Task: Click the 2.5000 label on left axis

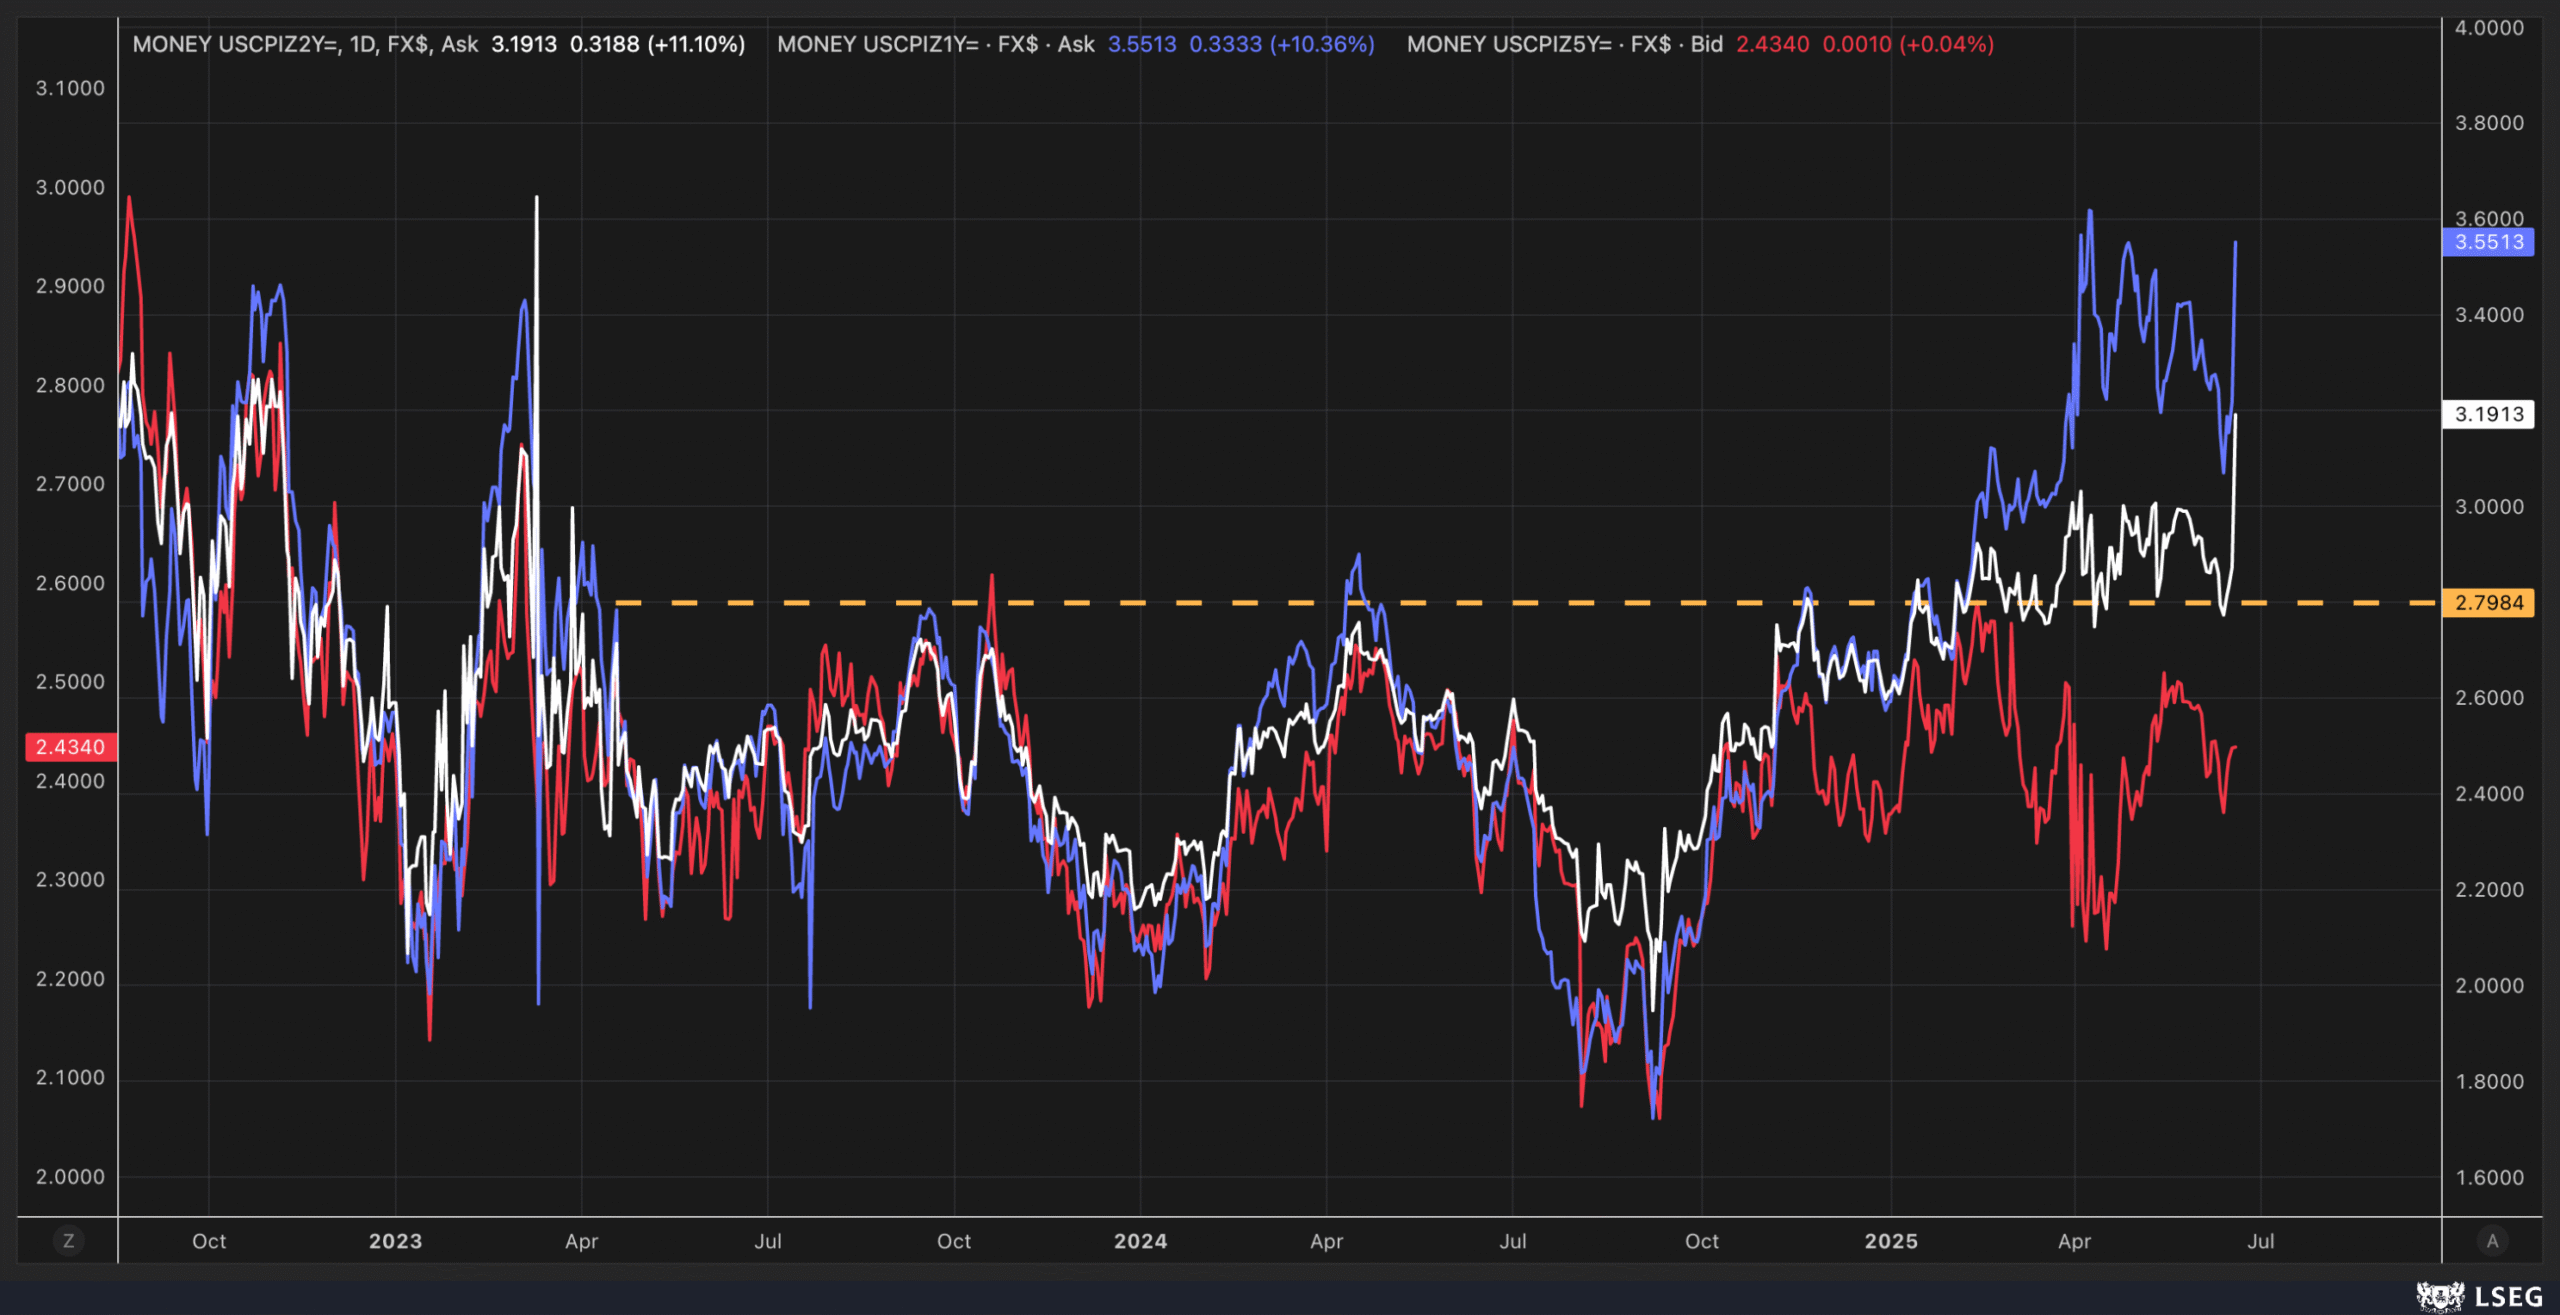Action: [x=70, y=682]
